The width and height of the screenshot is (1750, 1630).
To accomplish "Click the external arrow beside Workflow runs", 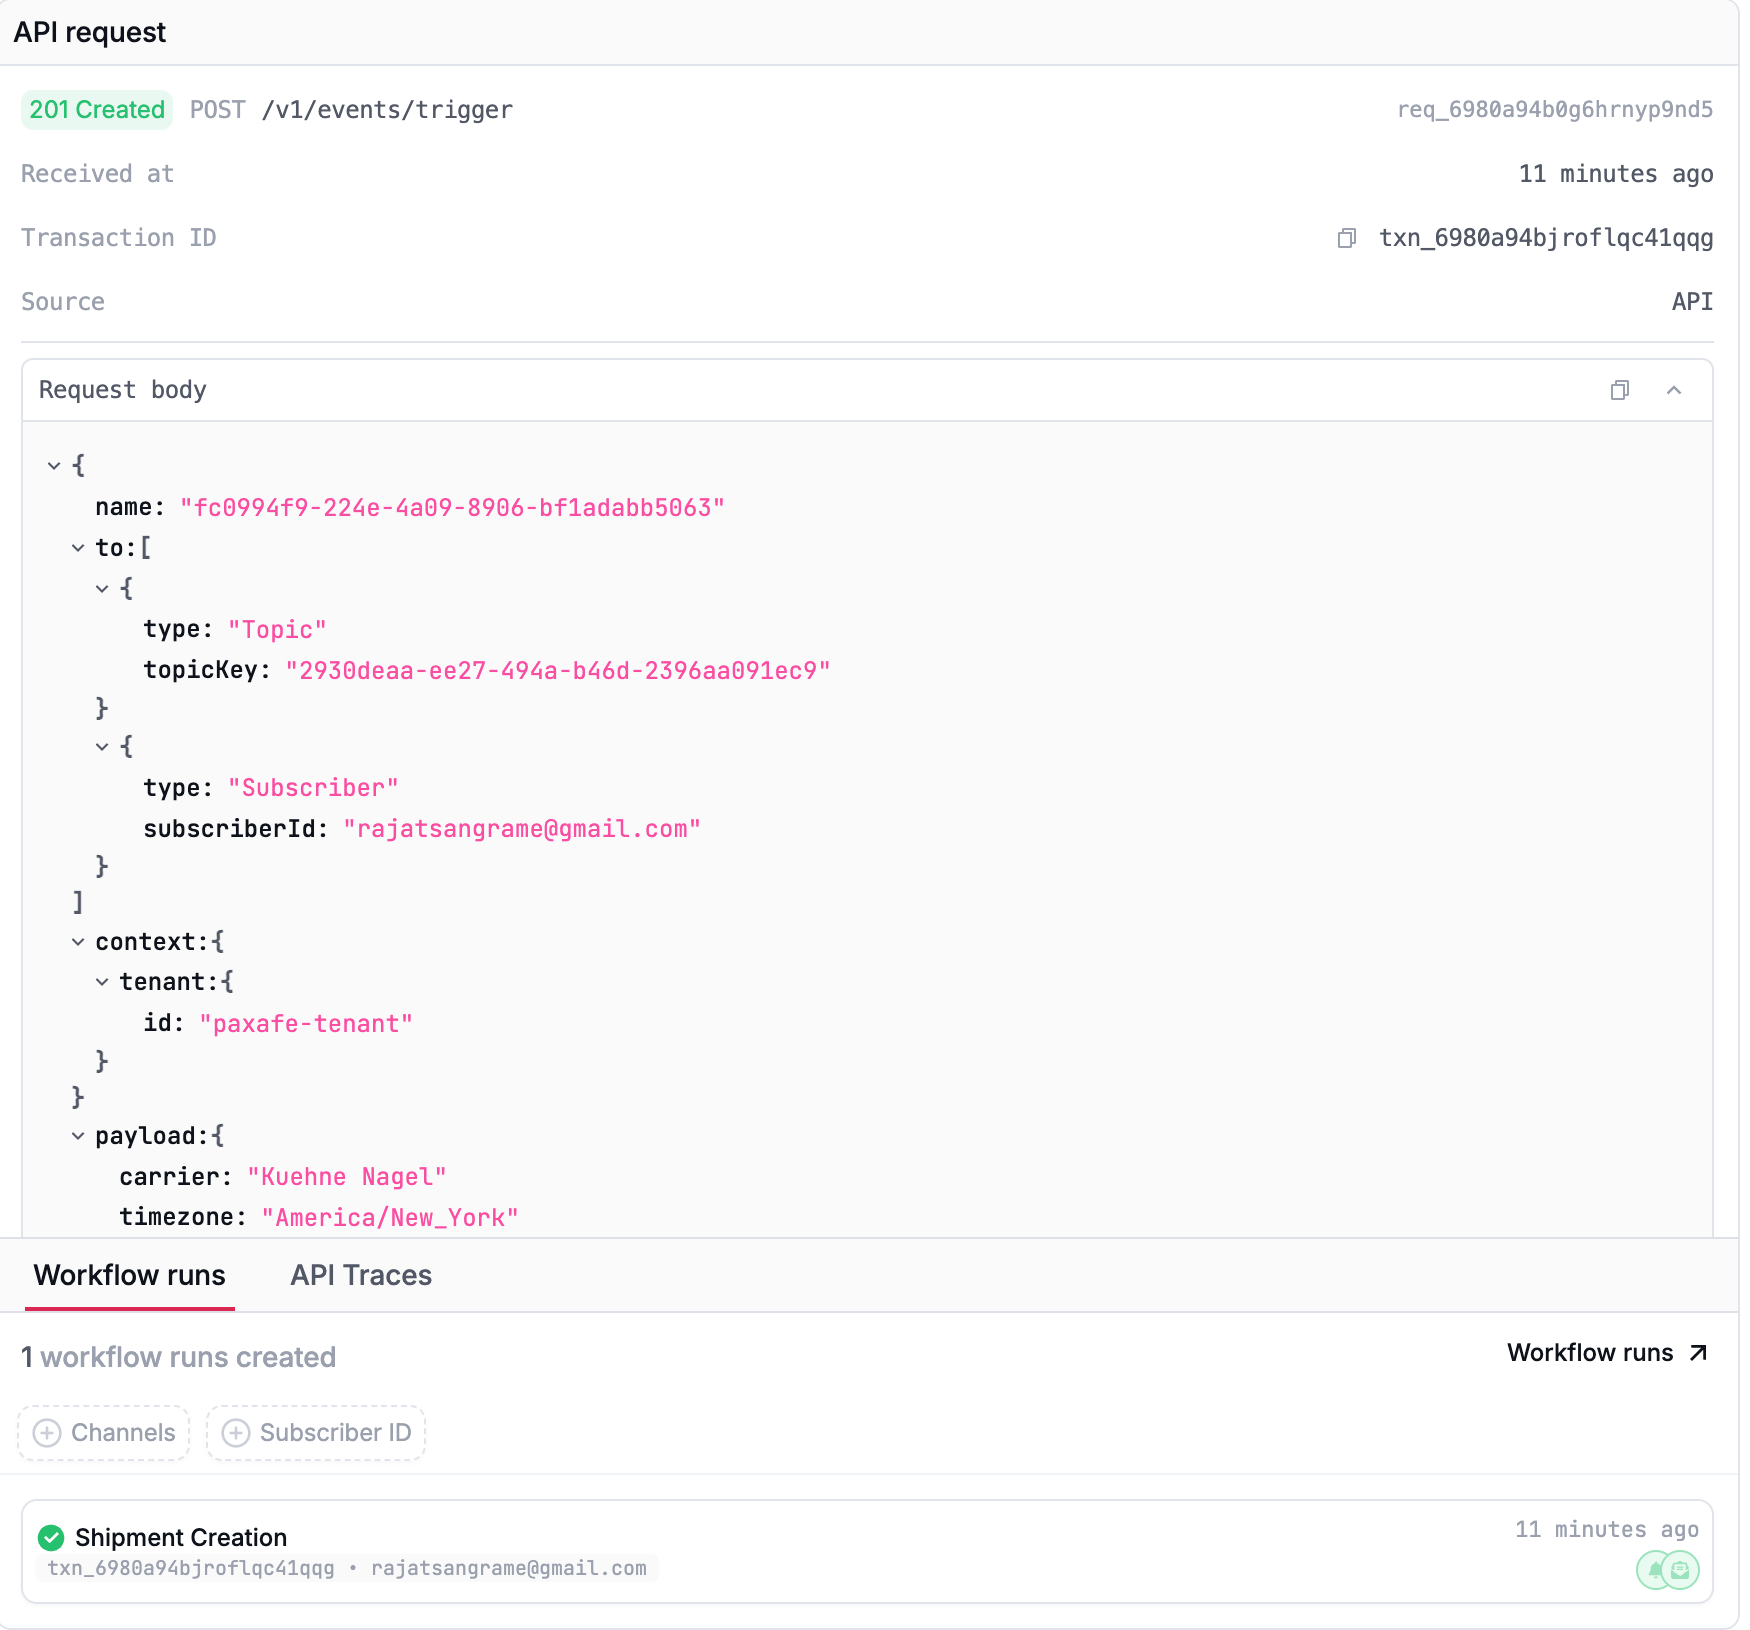I will (x=1698, y=1353).
